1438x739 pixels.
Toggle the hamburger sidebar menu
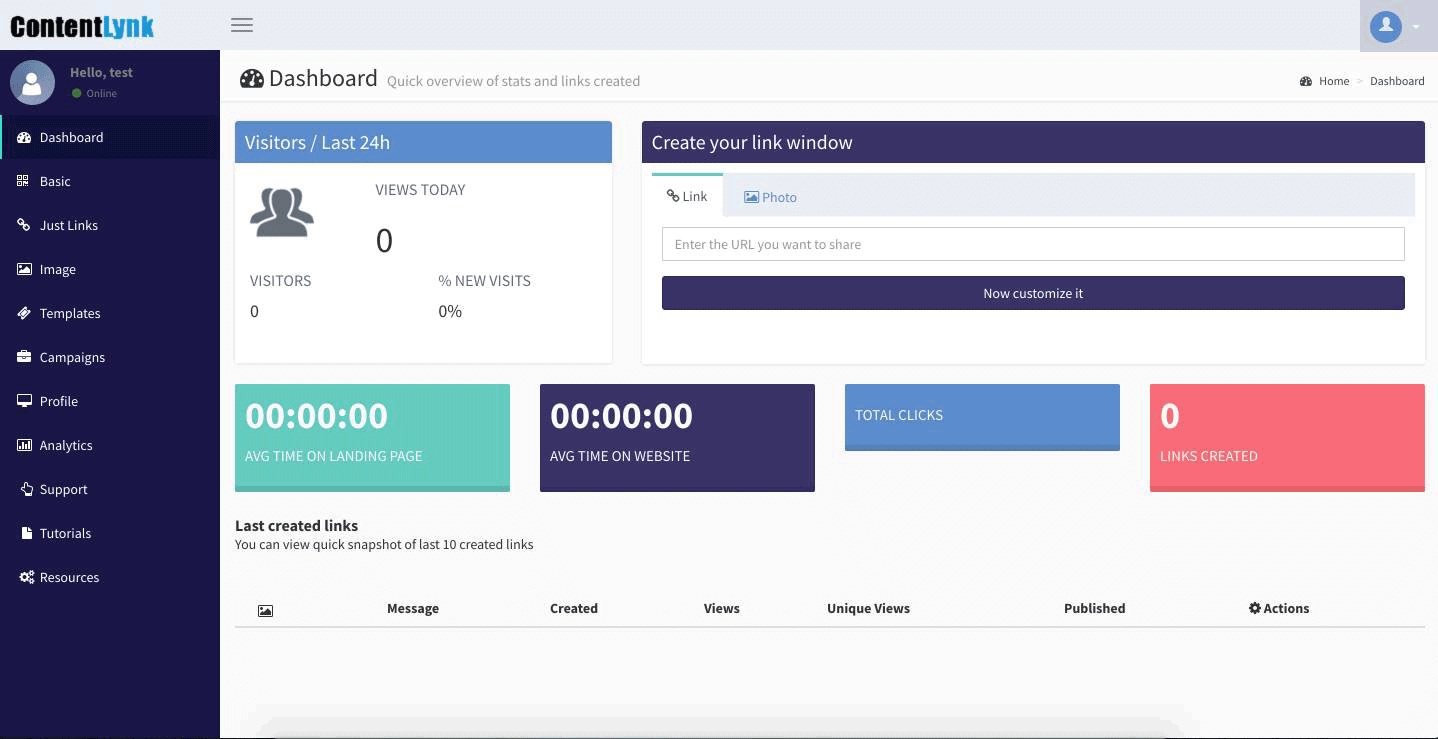point(242,25)
